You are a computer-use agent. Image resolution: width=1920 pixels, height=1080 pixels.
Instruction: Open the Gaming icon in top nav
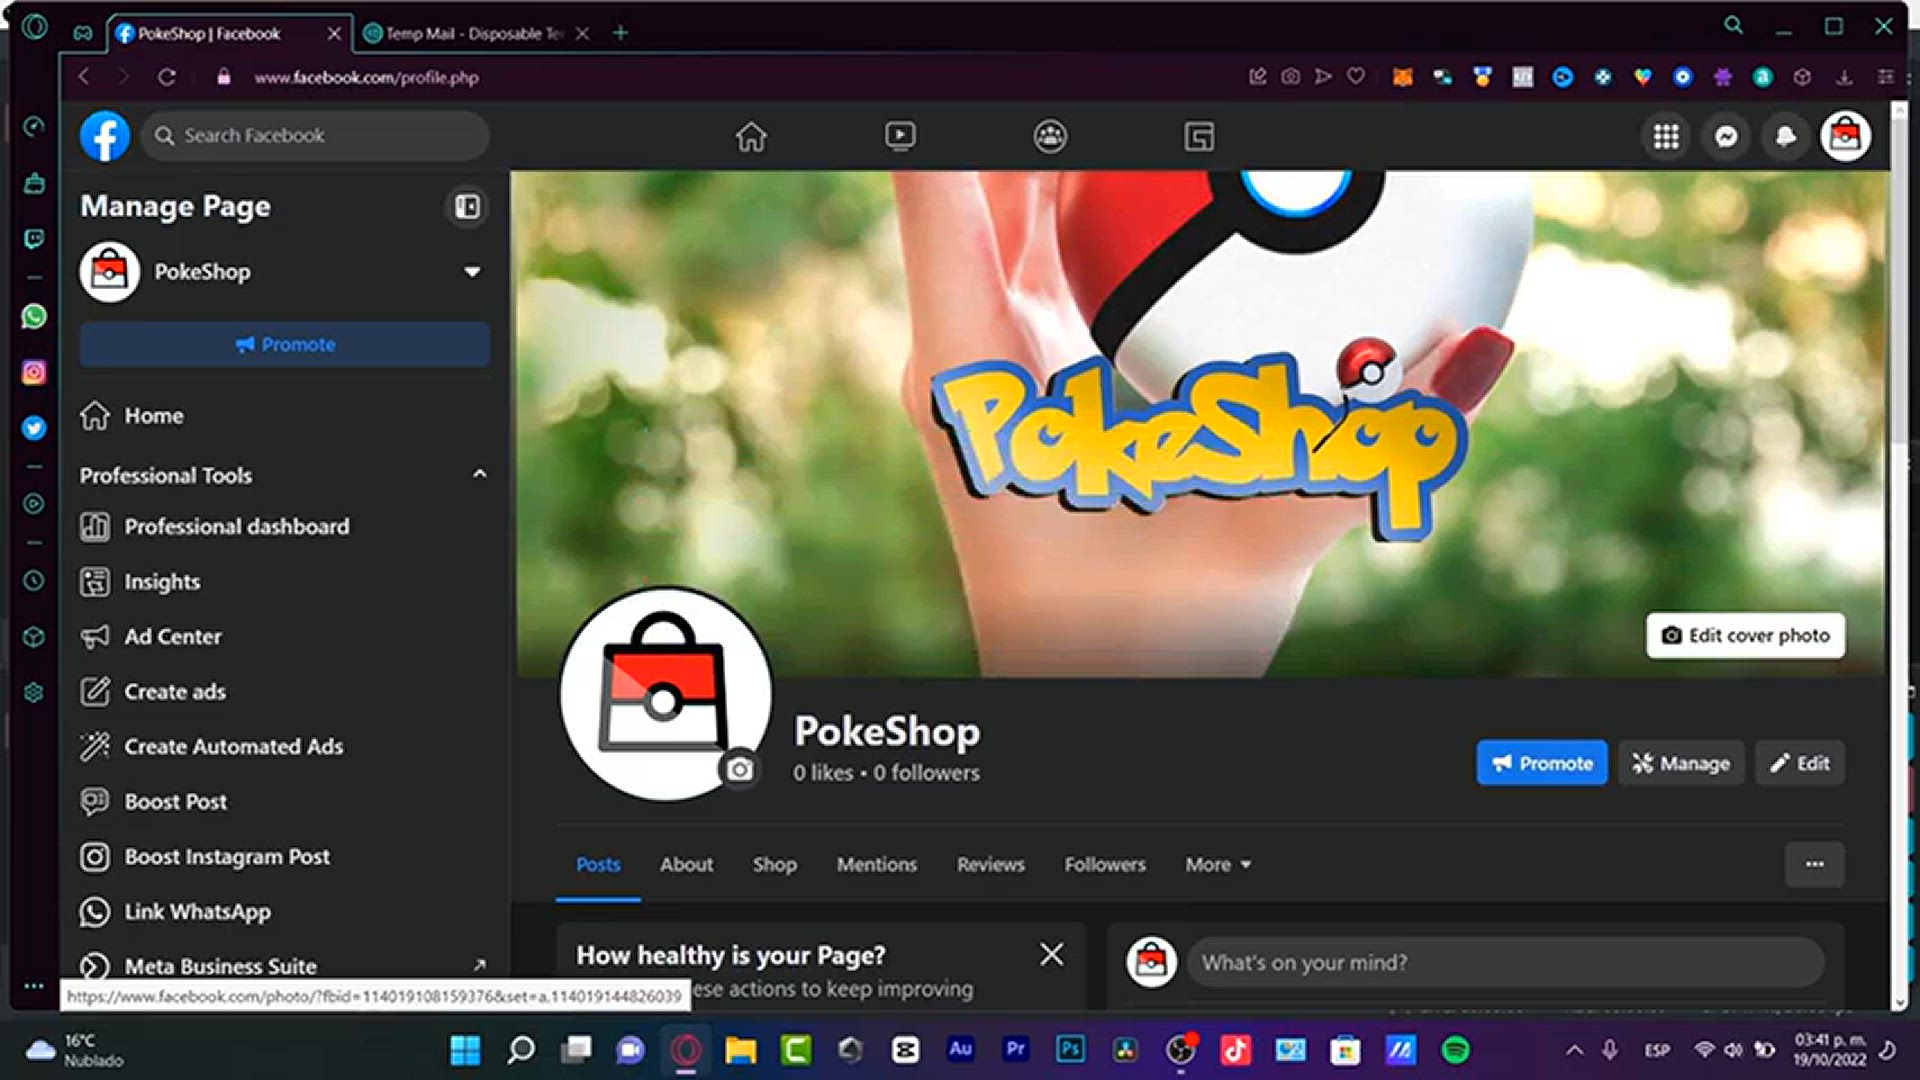coord(1199,136)
